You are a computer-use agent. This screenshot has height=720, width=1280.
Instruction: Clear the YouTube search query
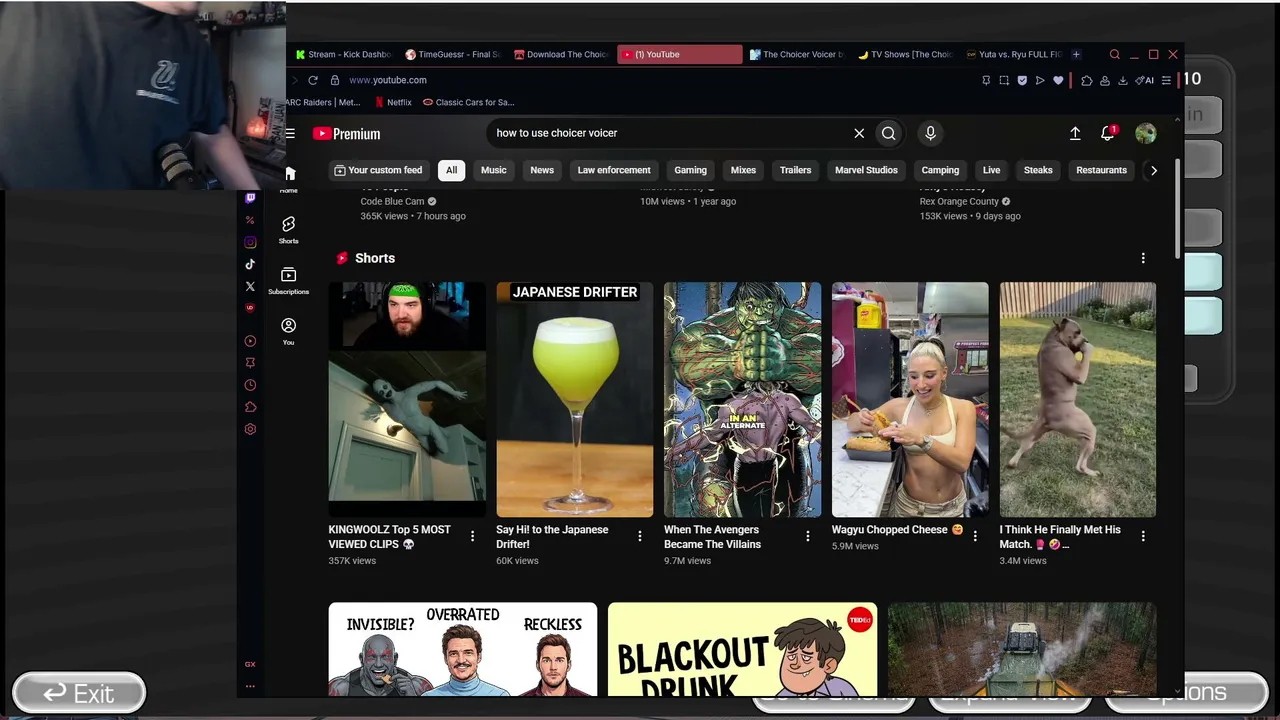[859, 133]
